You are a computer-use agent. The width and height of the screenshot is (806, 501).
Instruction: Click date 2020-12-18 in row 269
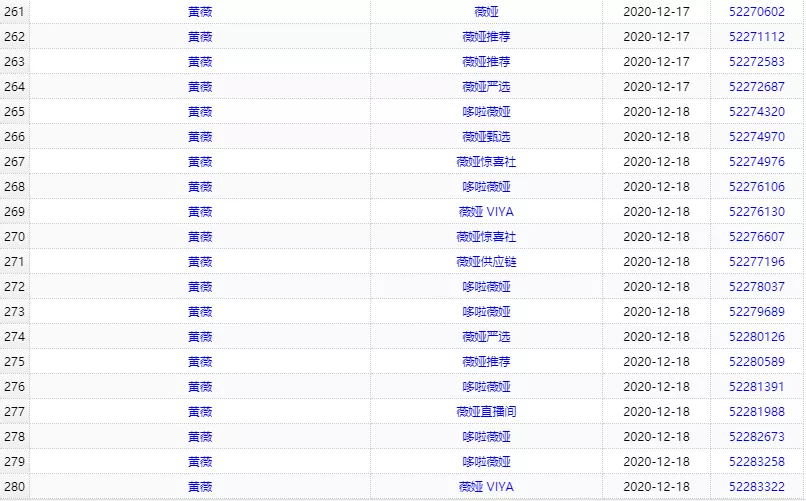656,212
